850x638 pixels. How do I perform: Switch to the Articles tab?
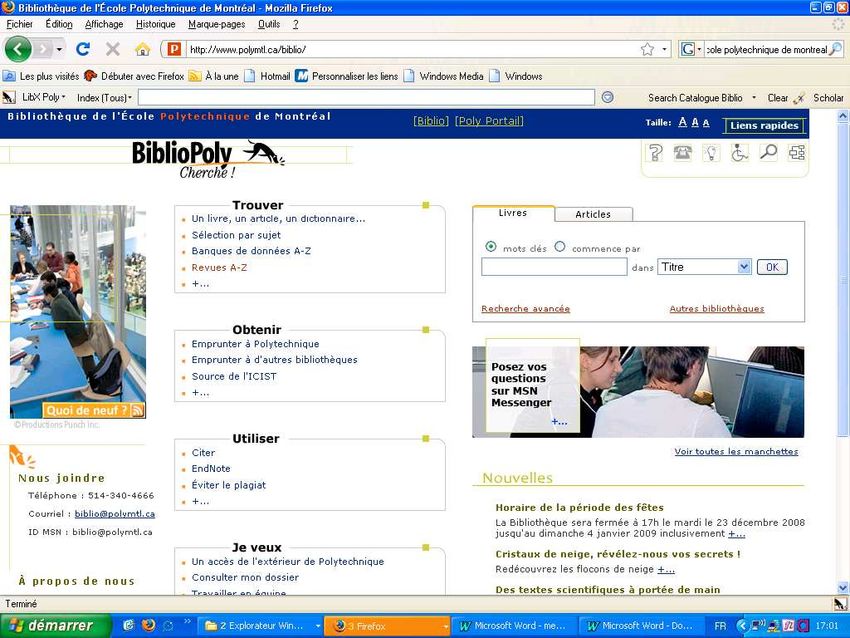(x=593, y=214)
